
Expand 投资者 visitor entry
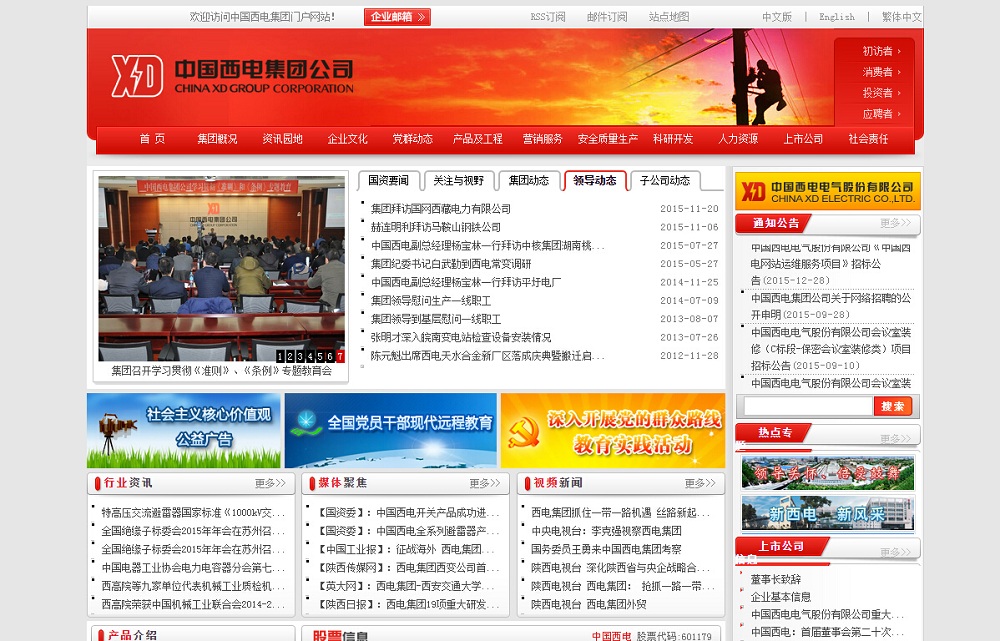click(x=881, y=93)
